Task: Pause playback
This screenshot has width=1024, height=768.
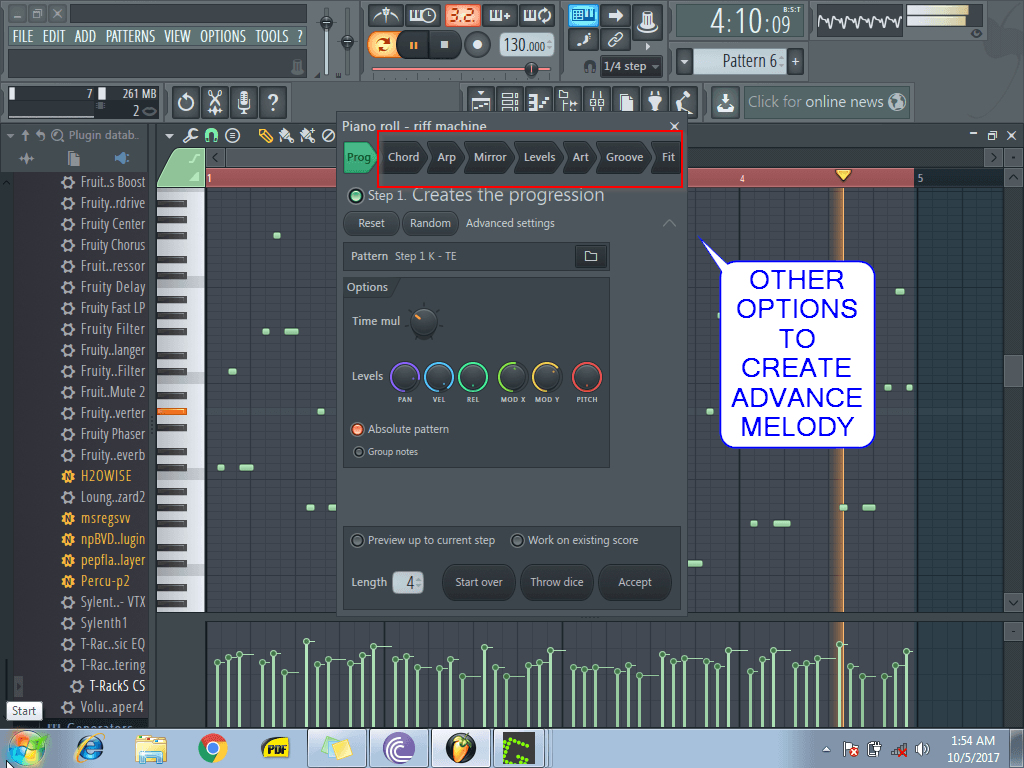Action: [413, 45]
